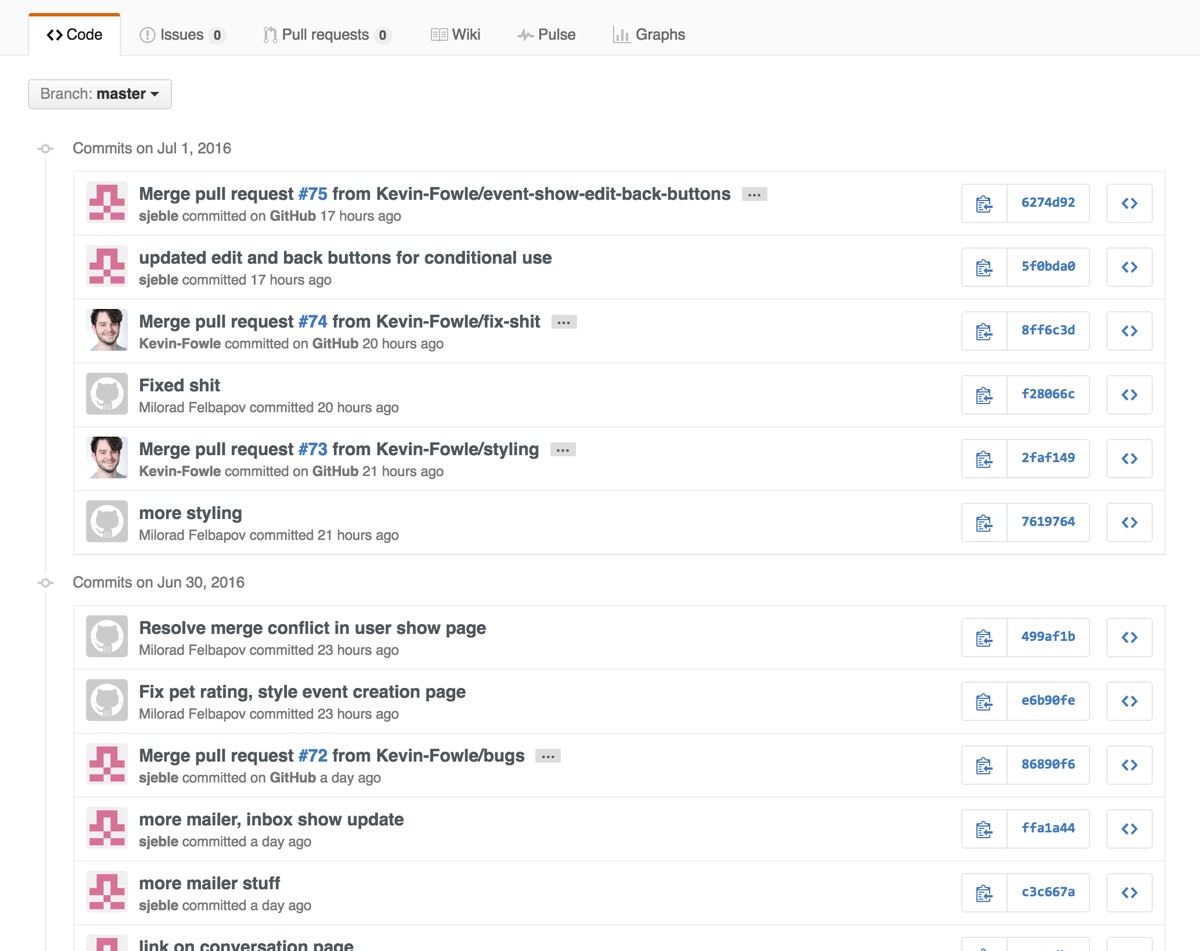The image size is (1200, 951).
Task: Open the Branch: master dropdown
Action: pos(100,94)
